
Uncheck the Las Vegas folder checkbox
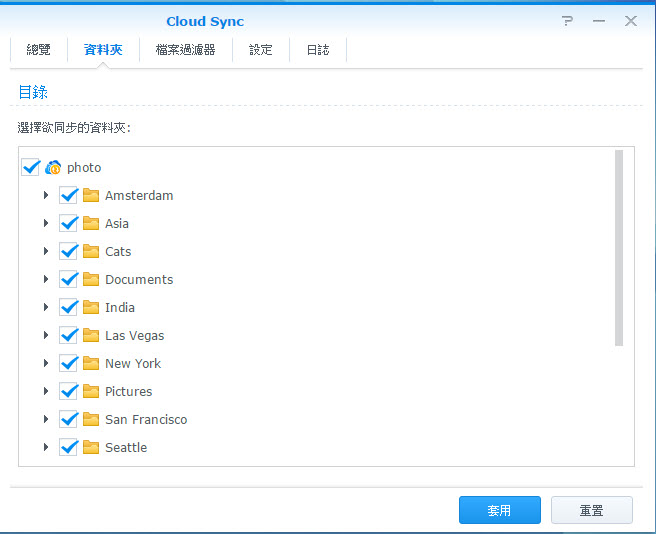pos(68,336)
